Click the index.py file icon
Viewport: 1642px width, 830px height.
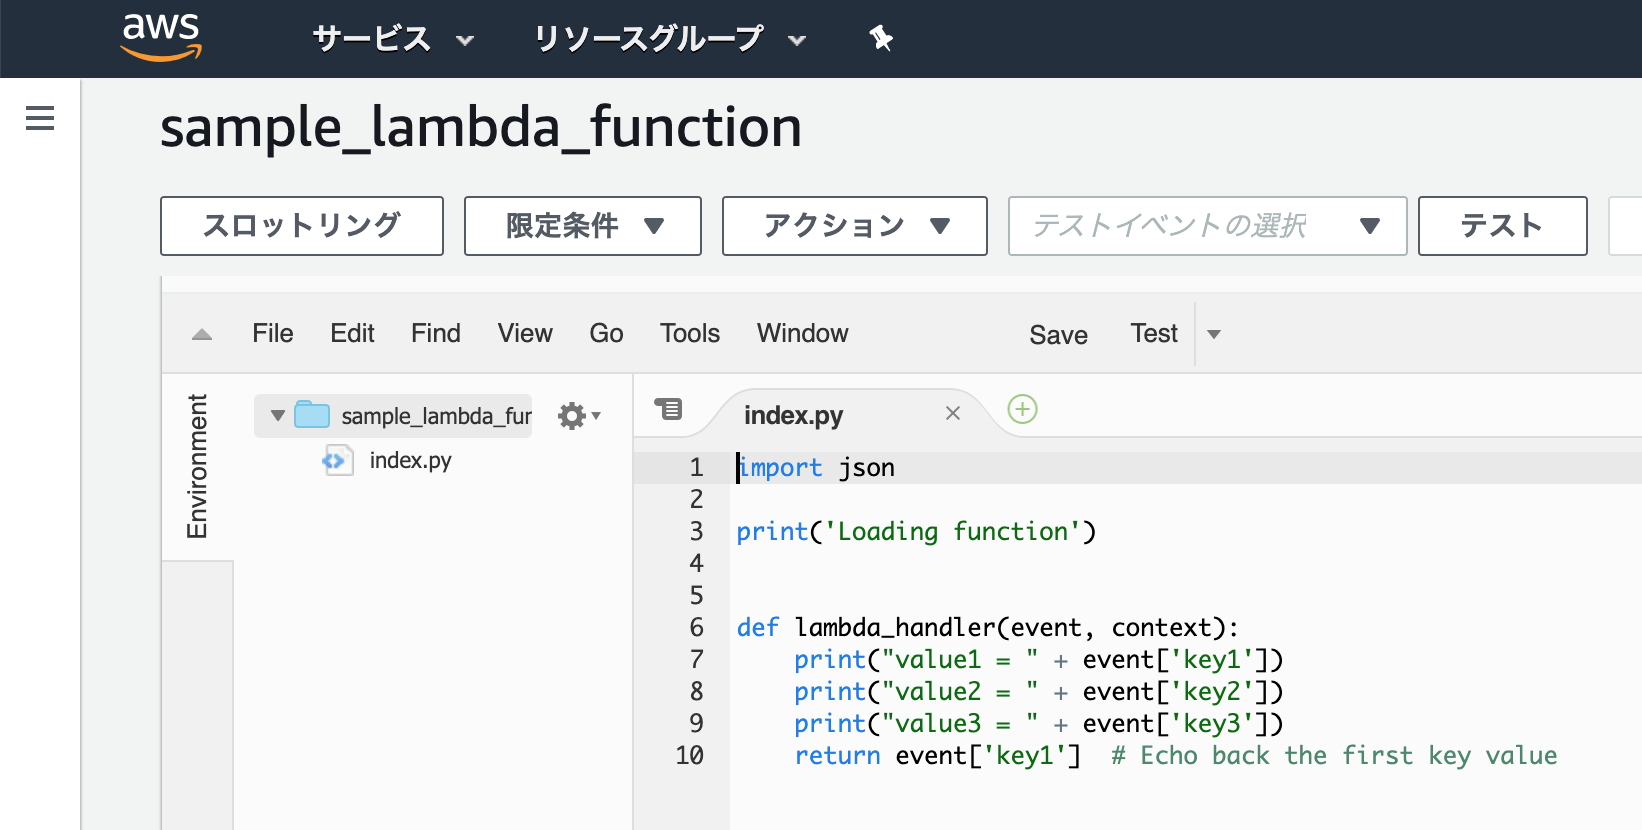click(337, 460)
